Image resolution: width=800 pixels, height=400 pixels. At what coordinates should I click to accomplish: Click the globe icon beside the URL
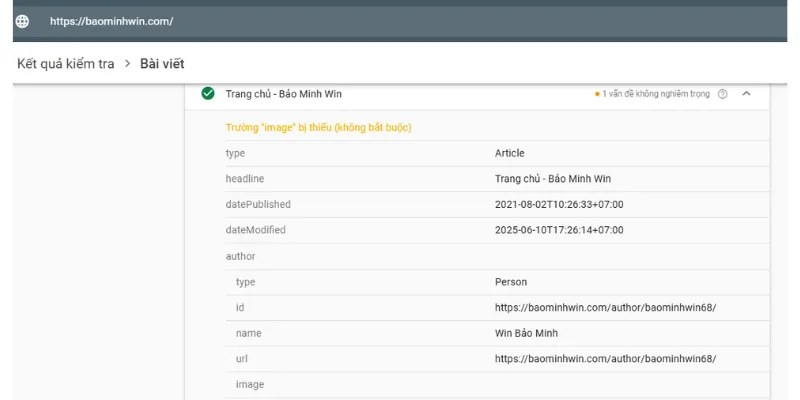click(x=22, y=21)
